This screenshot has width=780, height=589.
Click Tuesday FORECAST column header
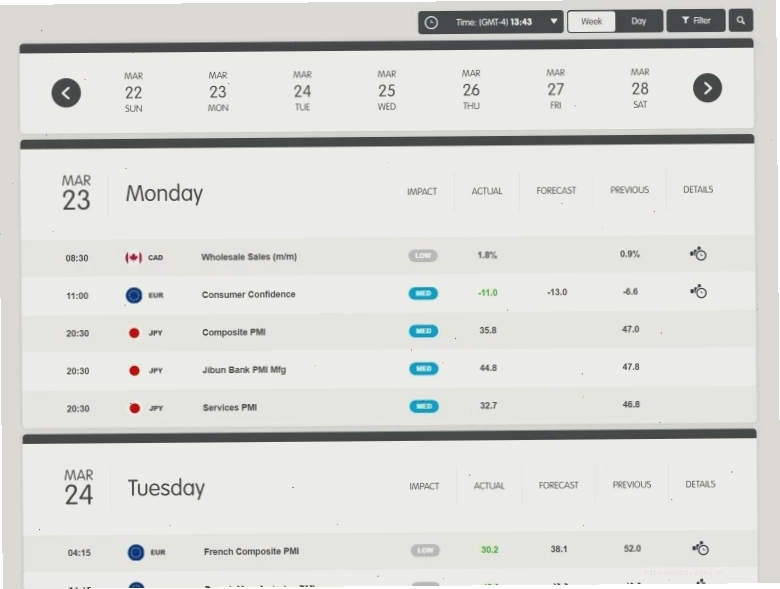(559, 485)
